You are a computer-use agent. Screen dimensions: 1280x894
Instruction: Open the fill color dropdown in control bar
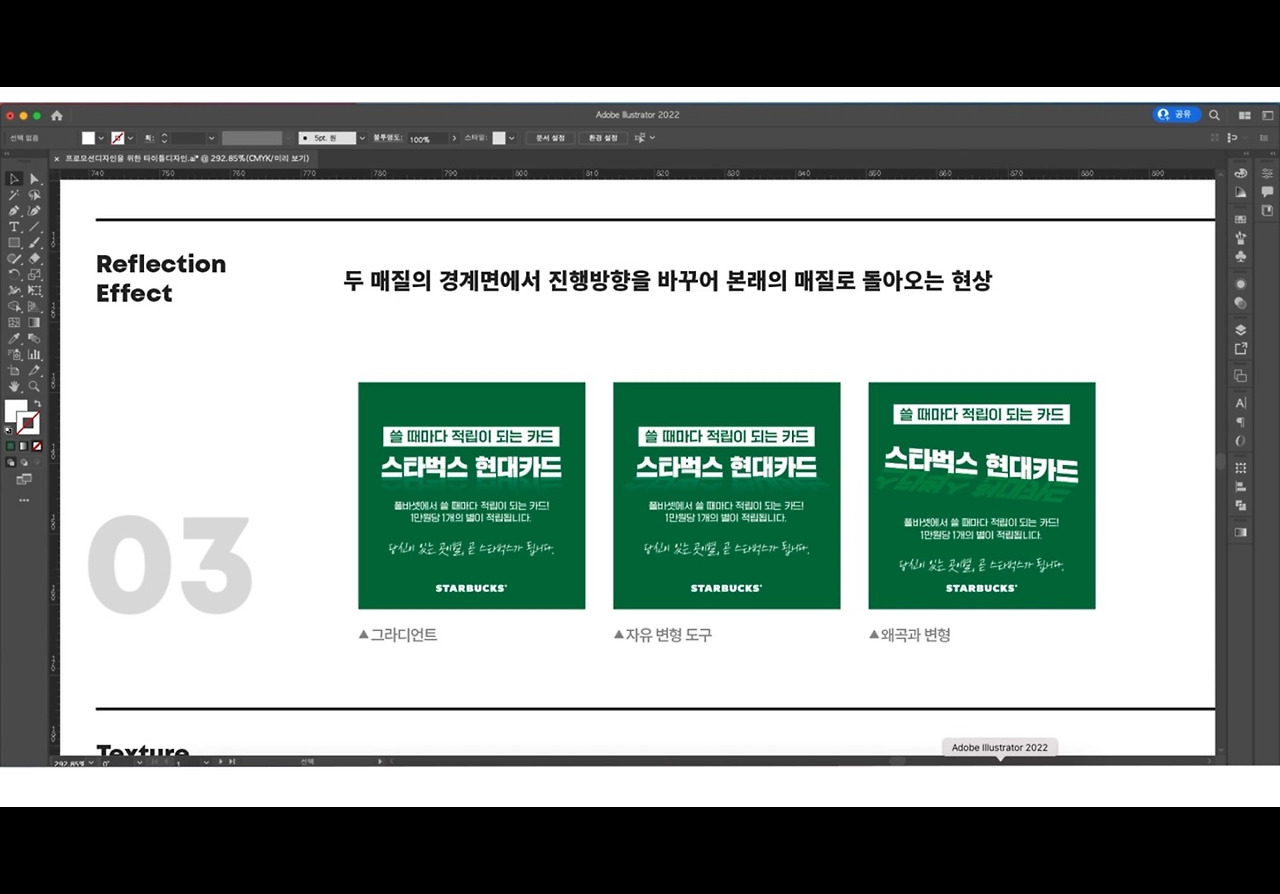tap(102, 138)
